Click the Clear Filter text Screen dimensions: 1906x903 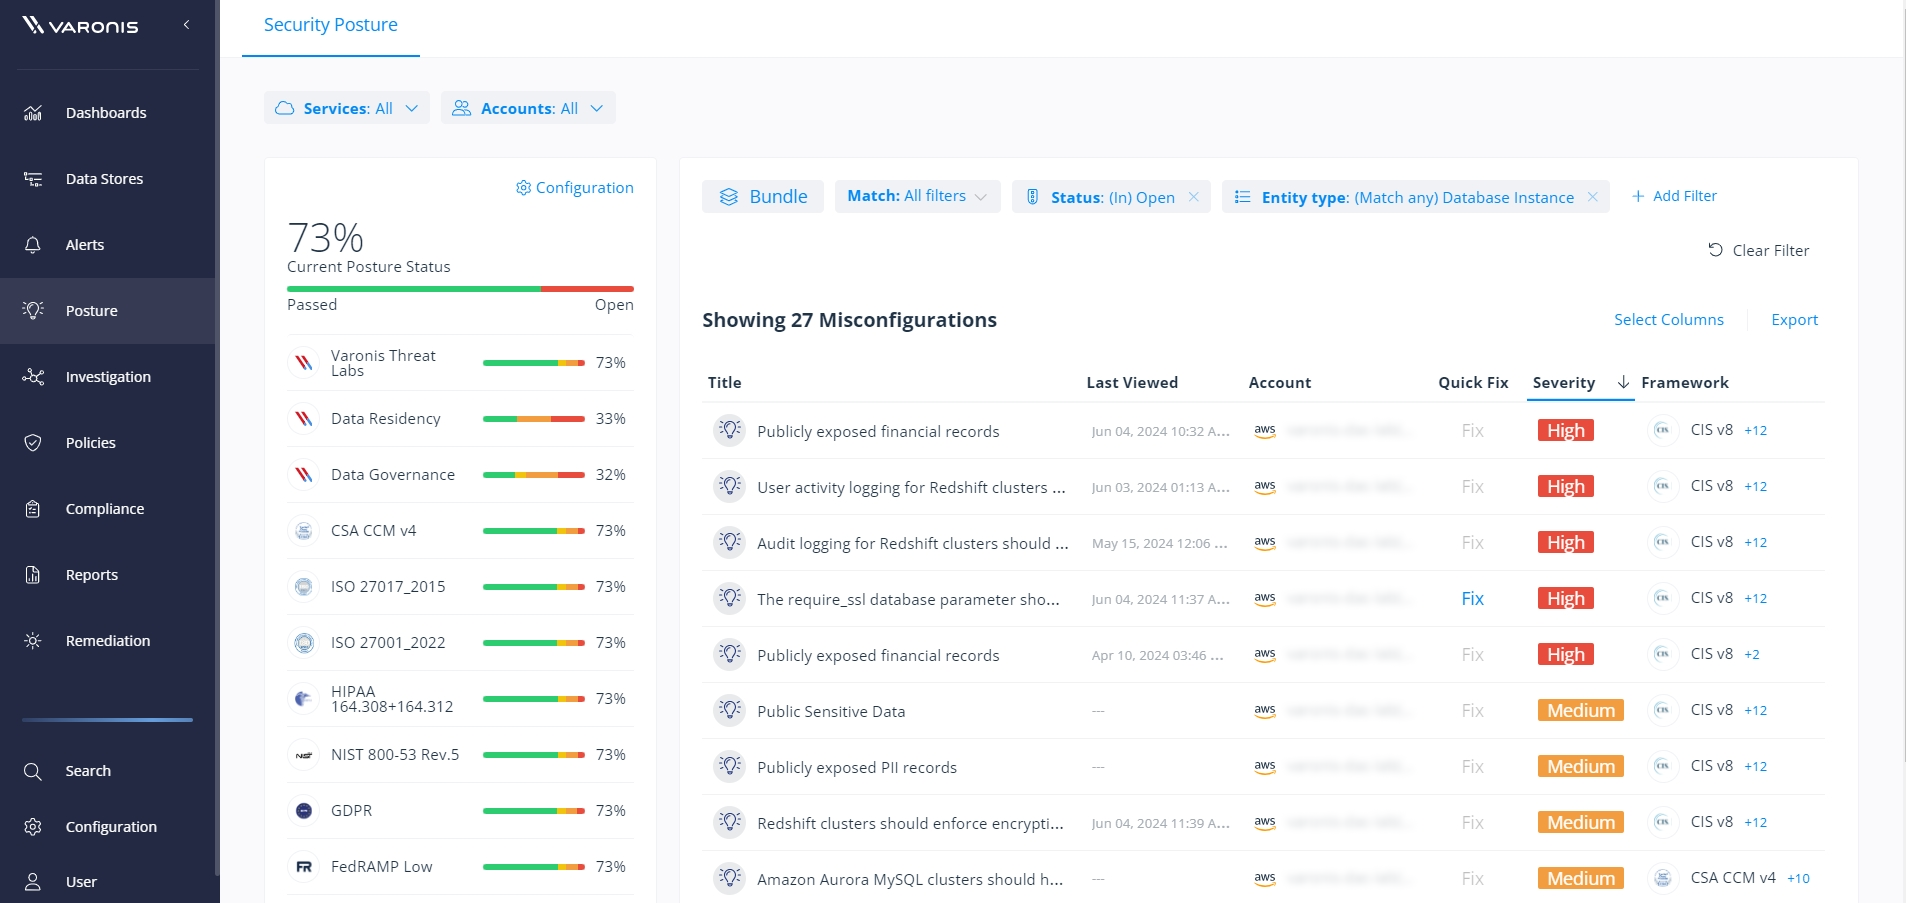pyautogui.click(x=1770, y=250)
